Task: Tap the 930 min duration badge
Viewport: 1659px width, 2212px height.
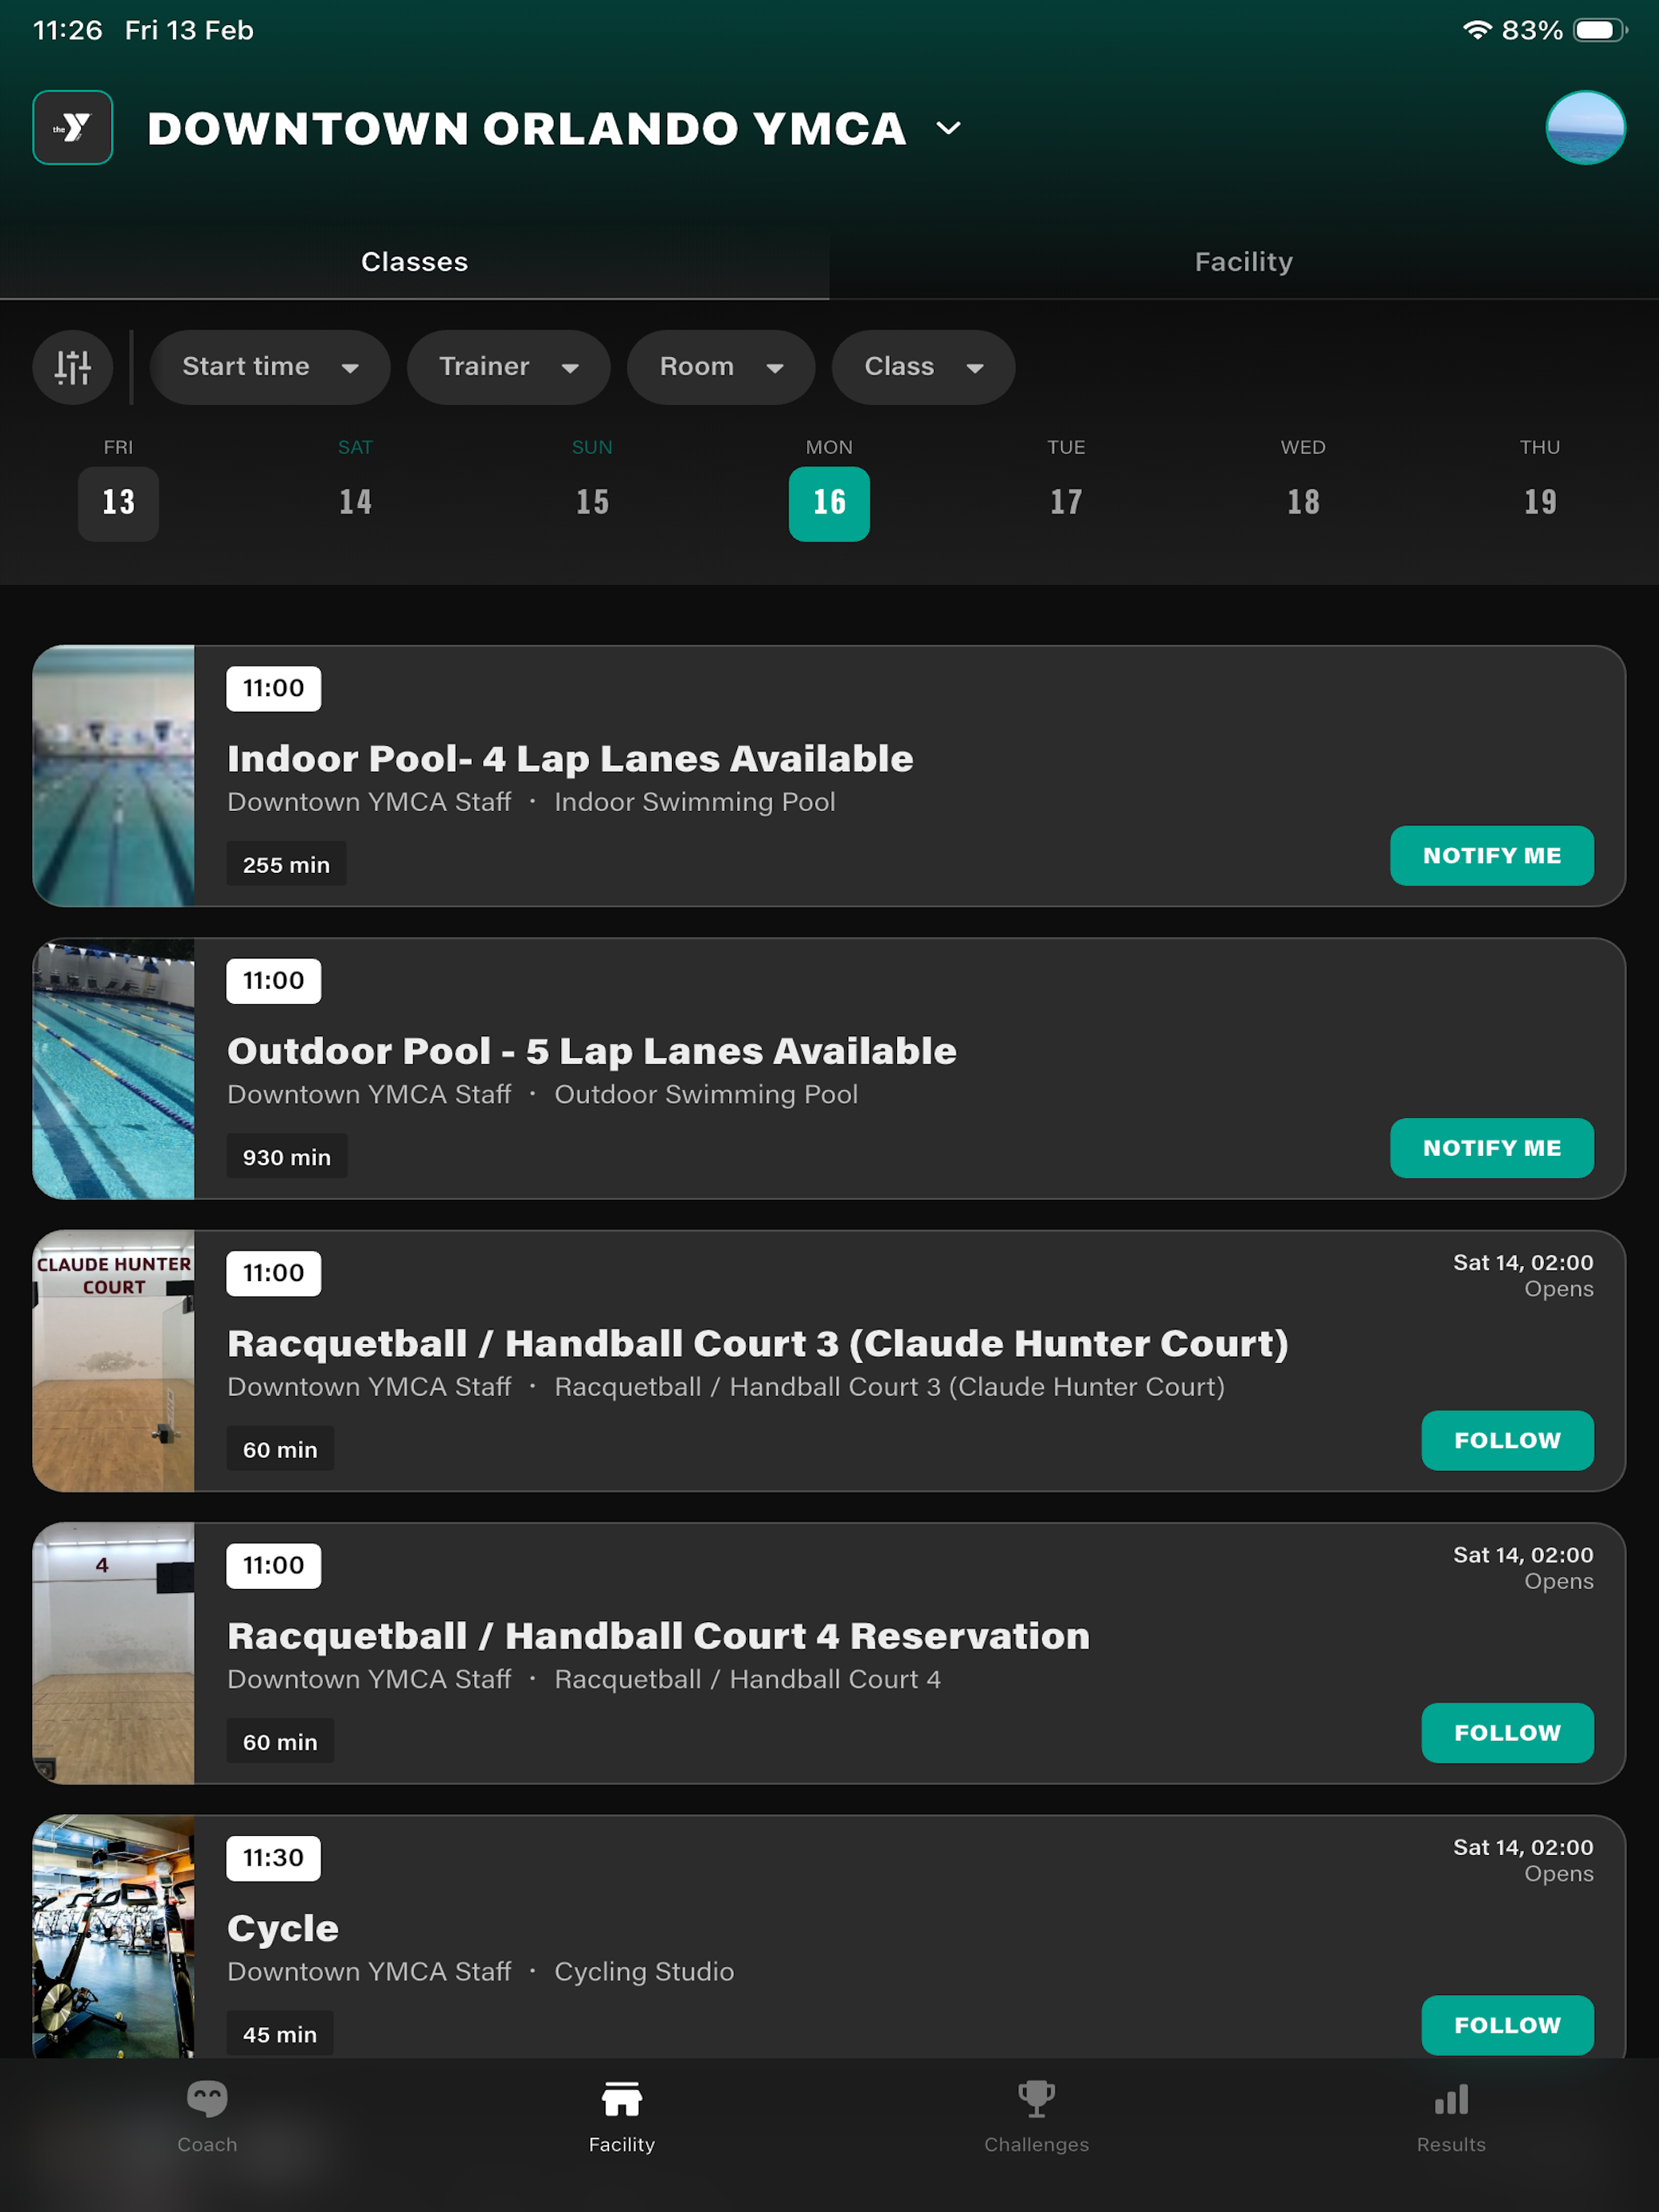Action: 287,1156
